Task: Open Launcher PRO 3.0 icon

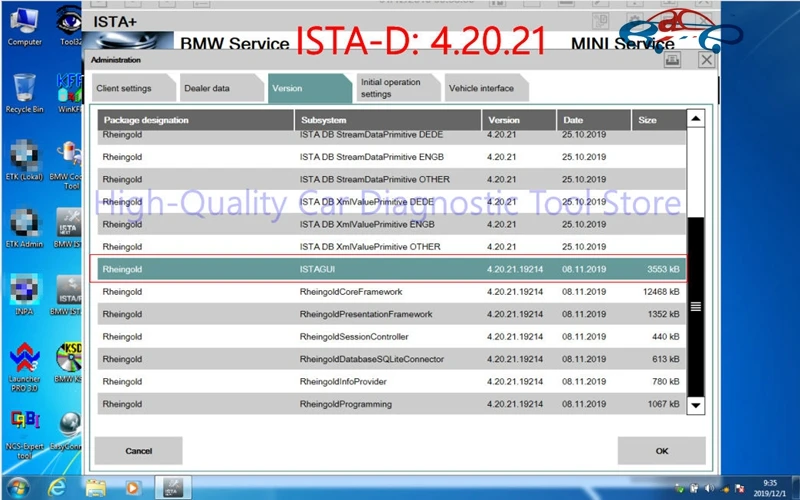Action: coord(24,366)
